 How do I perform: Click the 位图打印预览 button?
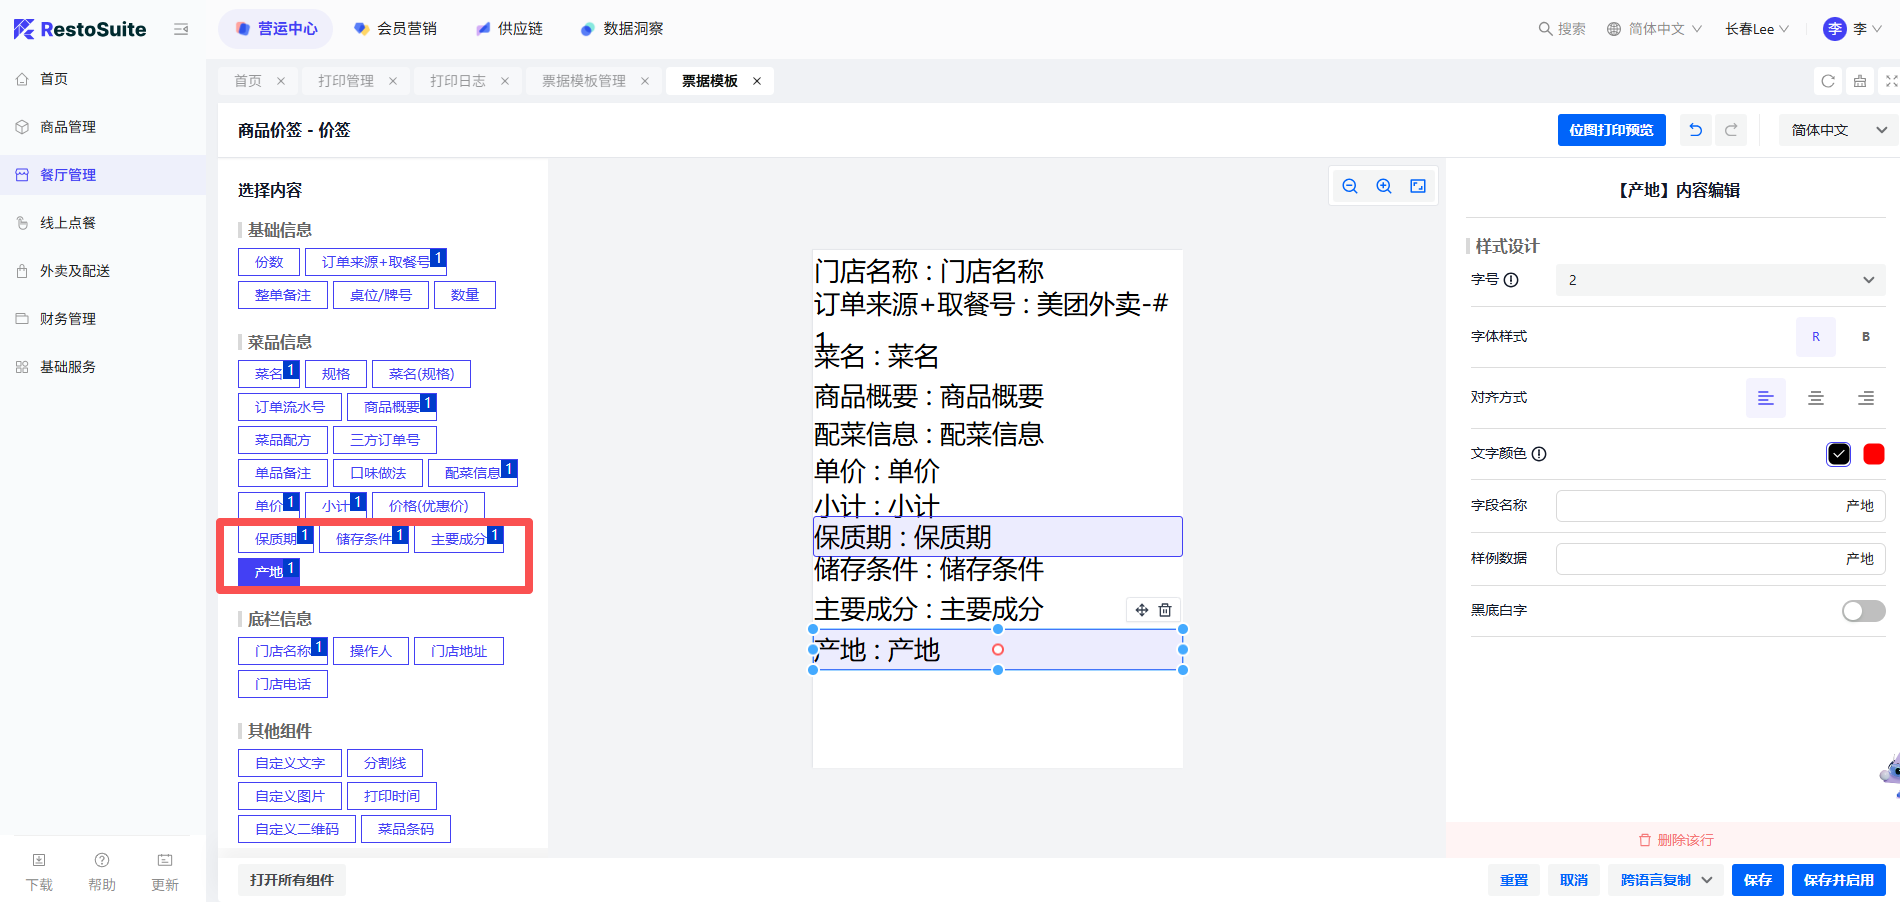click(x=1611, y=130)
